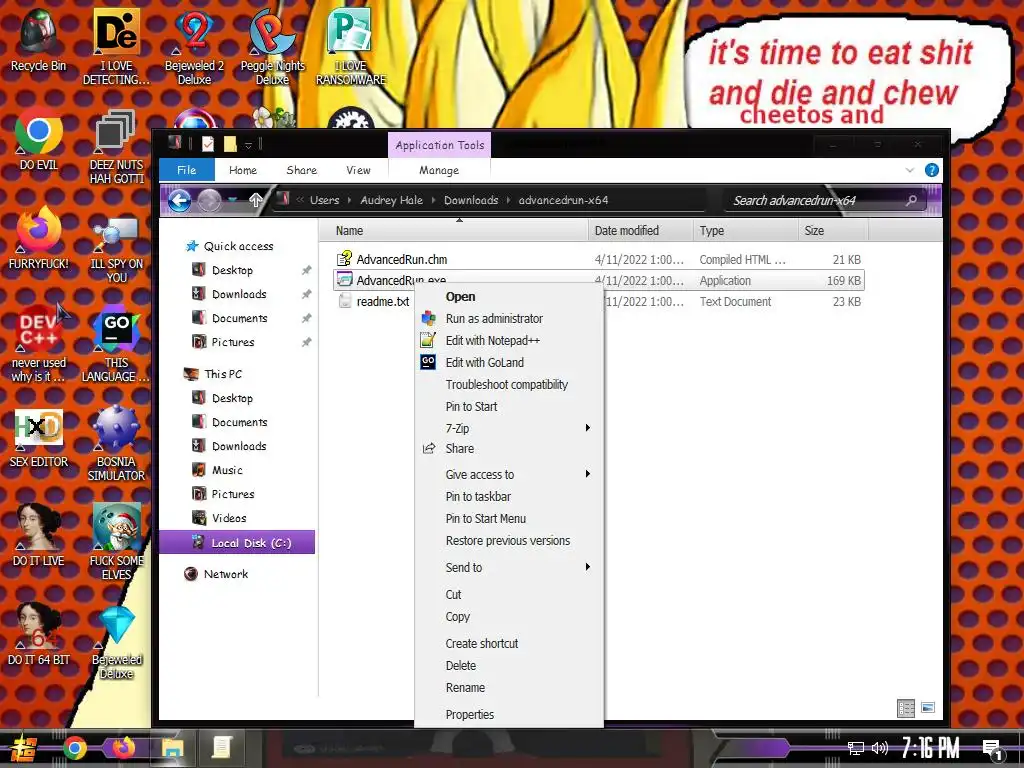This screenshot has height=768, width=1024.
Task: Launch FURRYFUCK! Firefox desktop shortcut
Action: [x=39, y=238]
